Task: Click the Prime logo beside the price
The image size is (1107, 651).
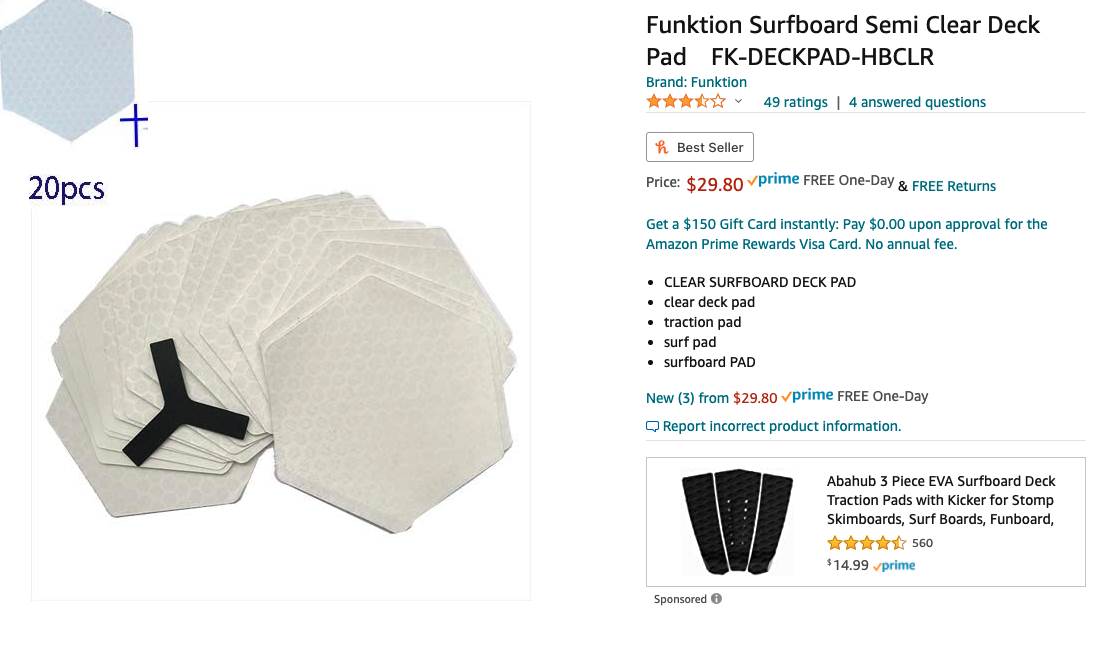Action: tap(773, 180)
